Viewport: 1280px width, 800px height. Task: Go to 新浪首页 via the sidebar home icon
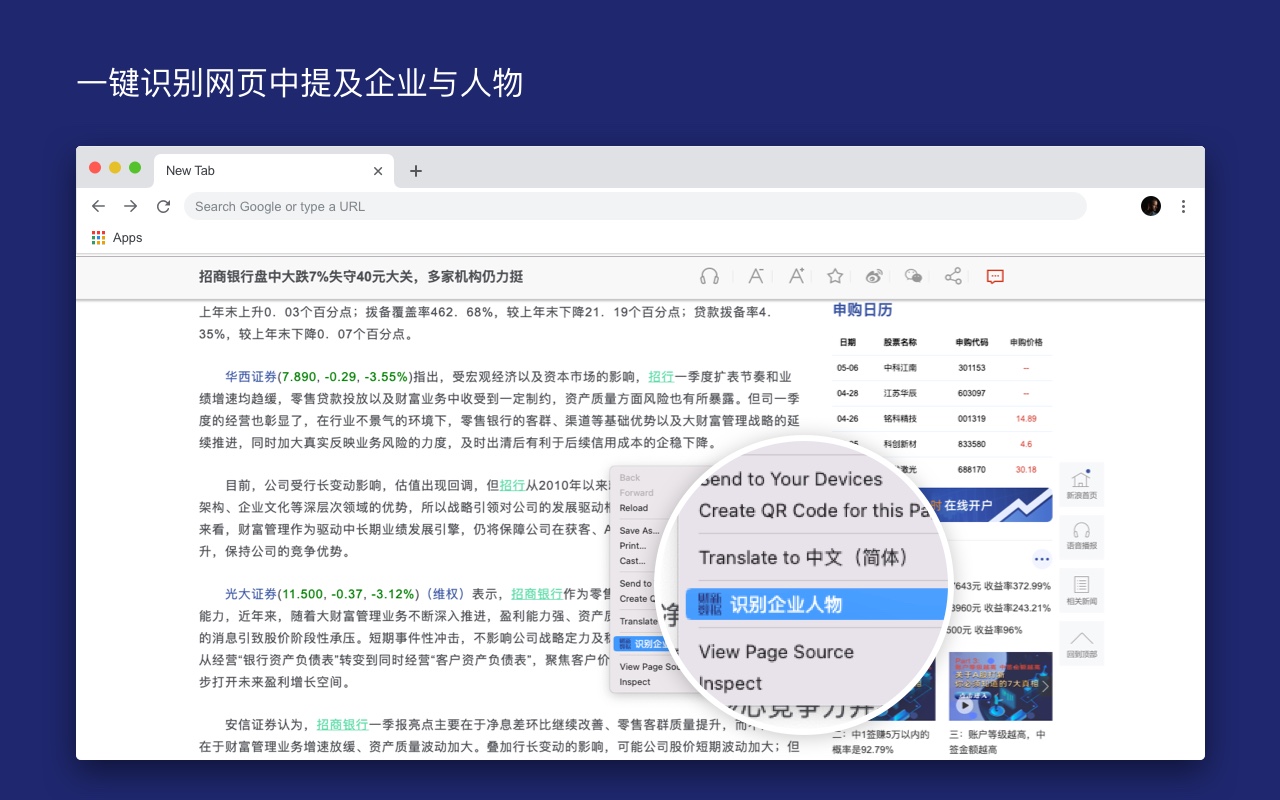pos(1081,484)
